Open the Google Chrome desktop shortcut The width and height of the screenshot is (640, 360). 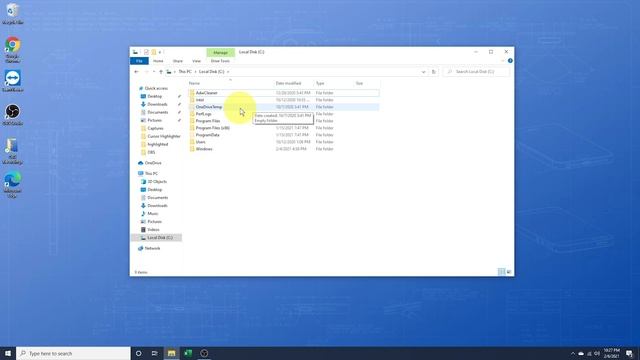click(x=13, y=50)
